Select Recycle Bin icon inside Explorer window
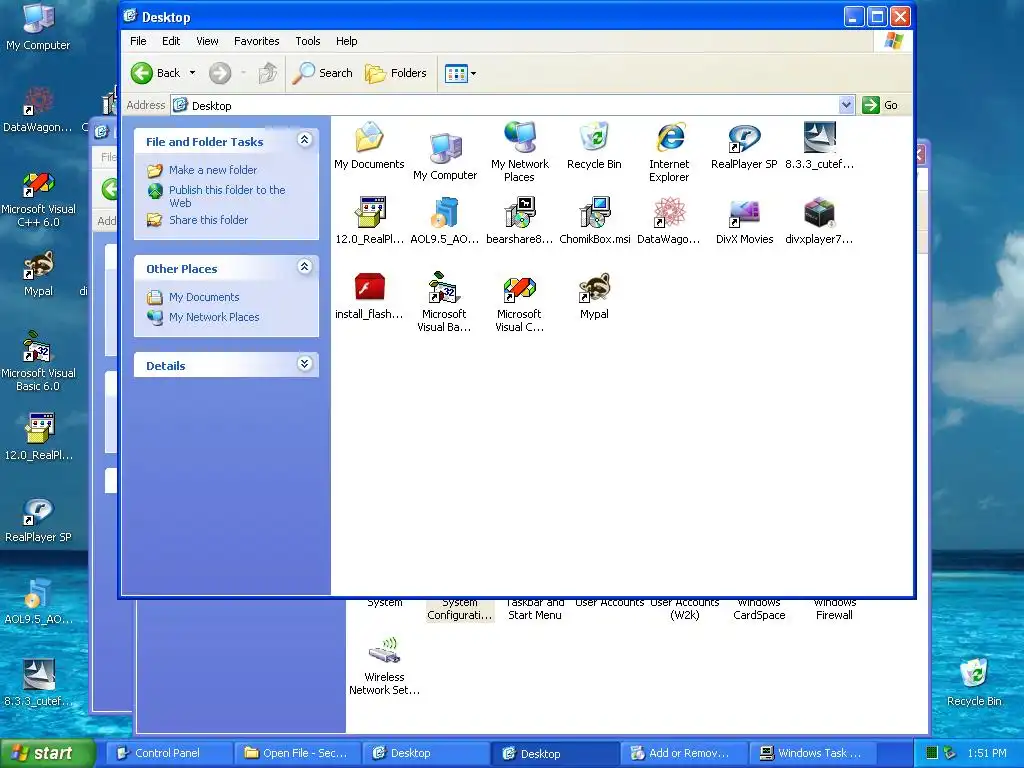This screenshot has height=768, width=1024. point(594,146)
